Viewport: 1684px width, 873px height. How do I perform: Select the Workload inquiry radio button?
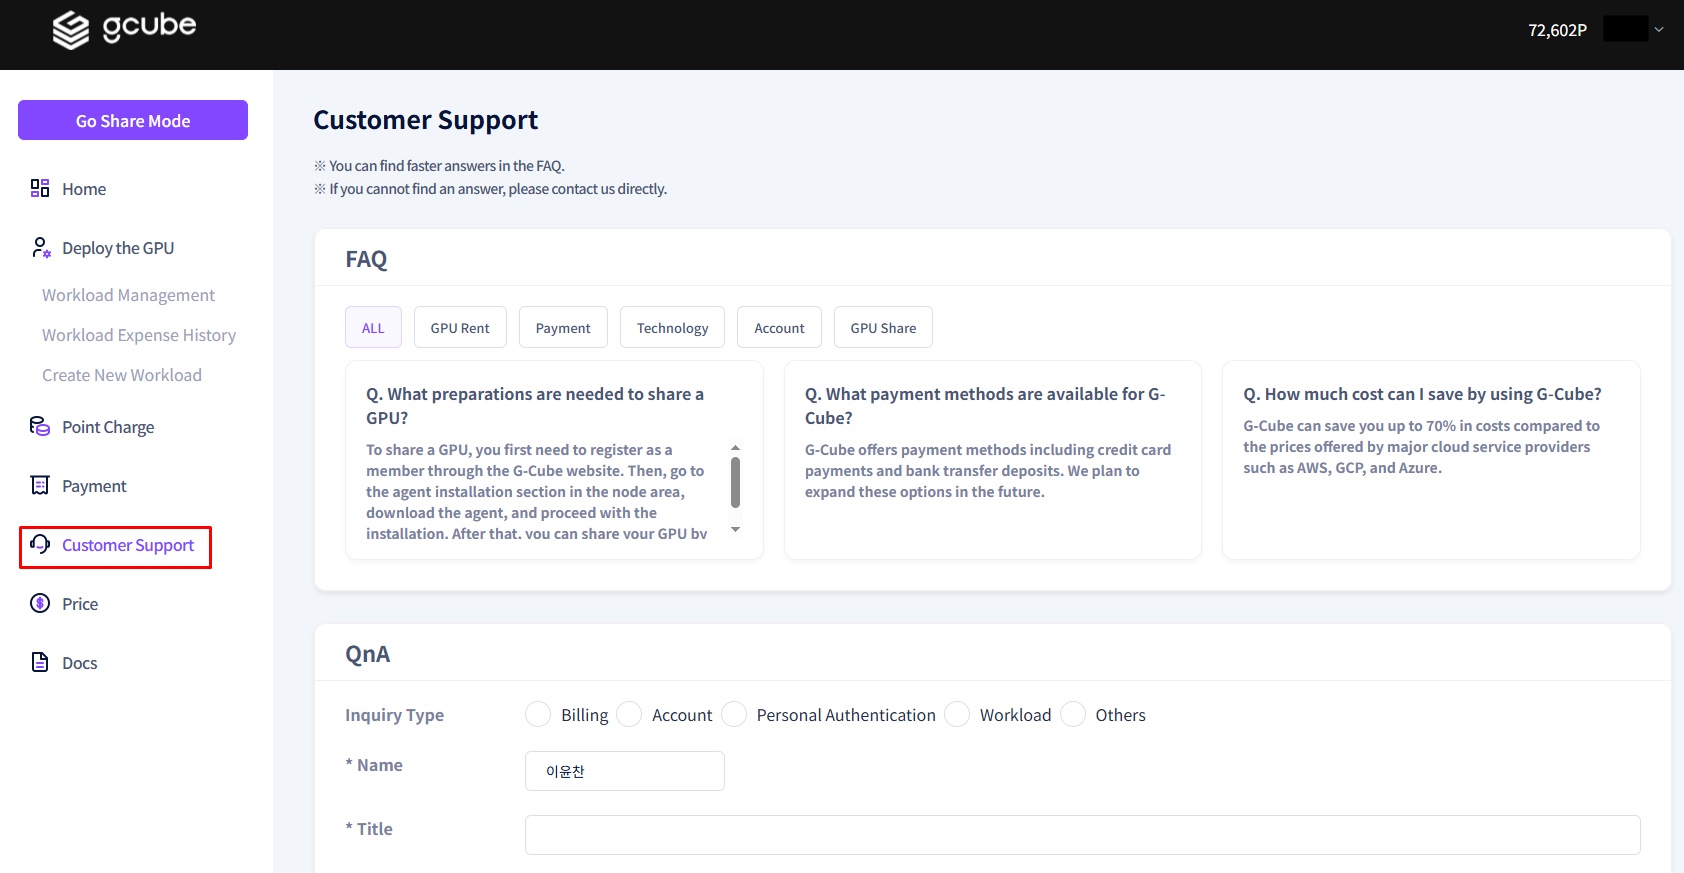957,714
